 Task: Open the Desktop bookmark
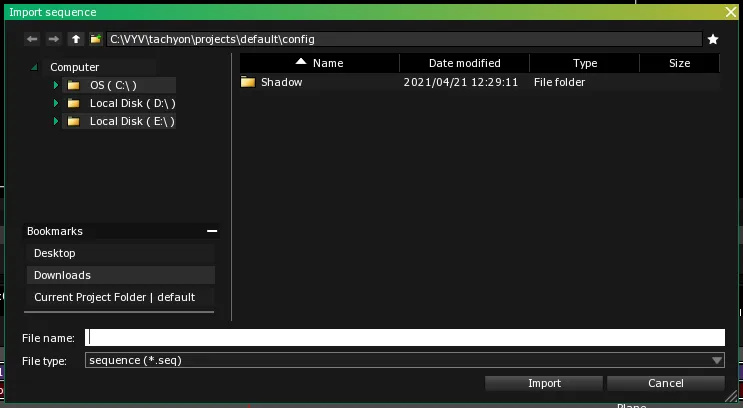click(x=120, y=254)
